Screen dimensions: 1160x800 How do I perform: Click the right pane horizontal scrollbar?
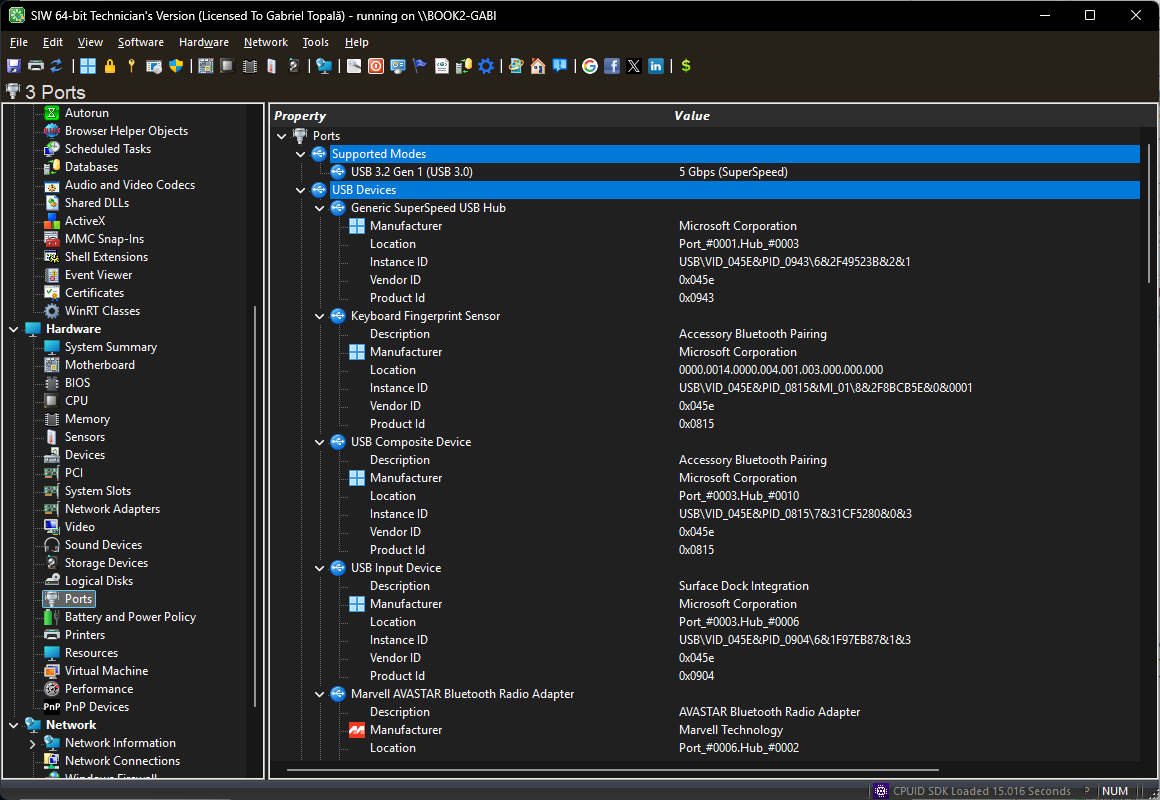tap(613, 770)
